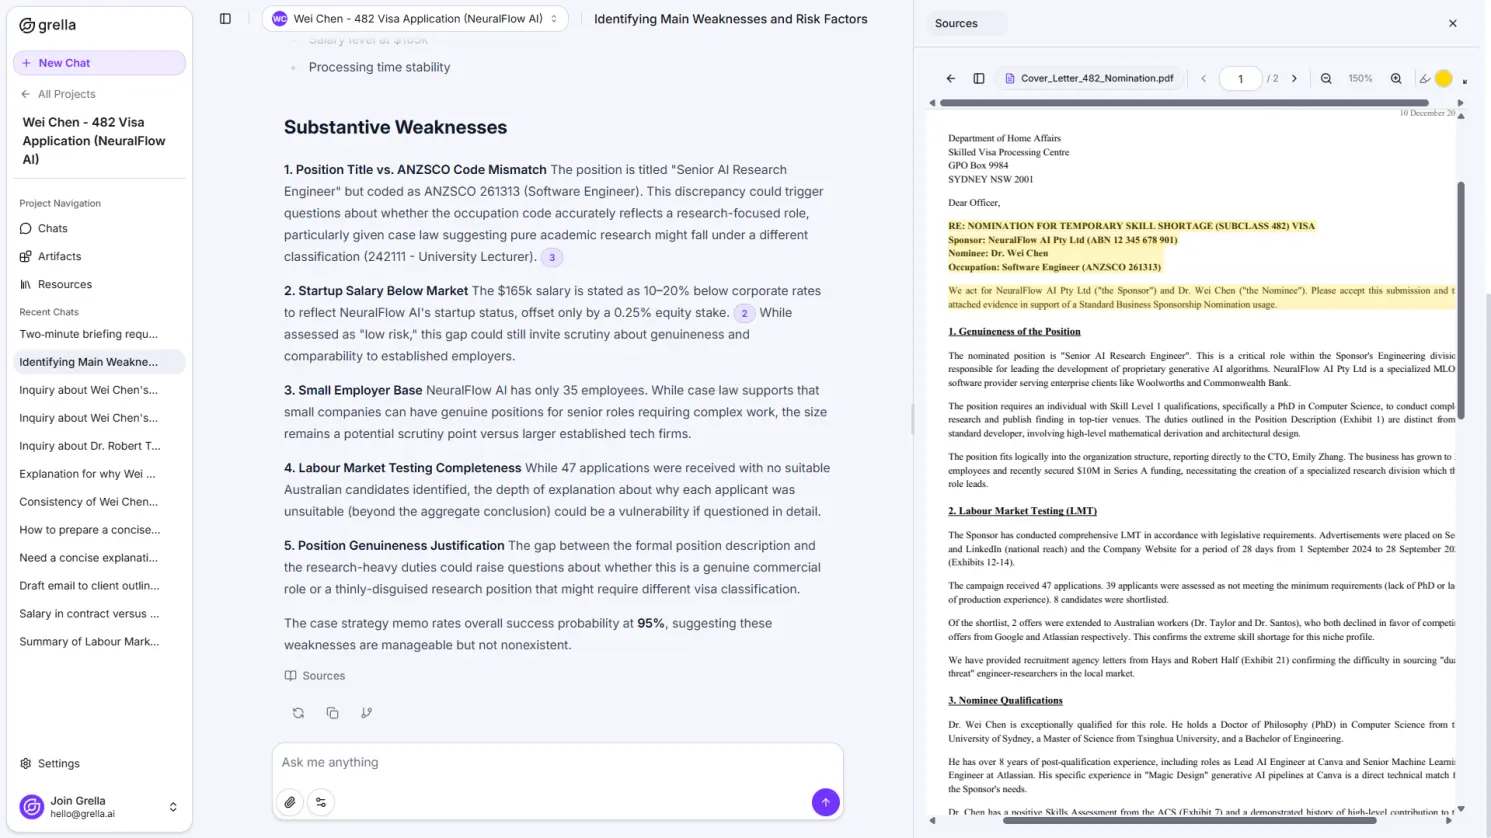Send message with the purple arrow button

[x=825, y=802]
